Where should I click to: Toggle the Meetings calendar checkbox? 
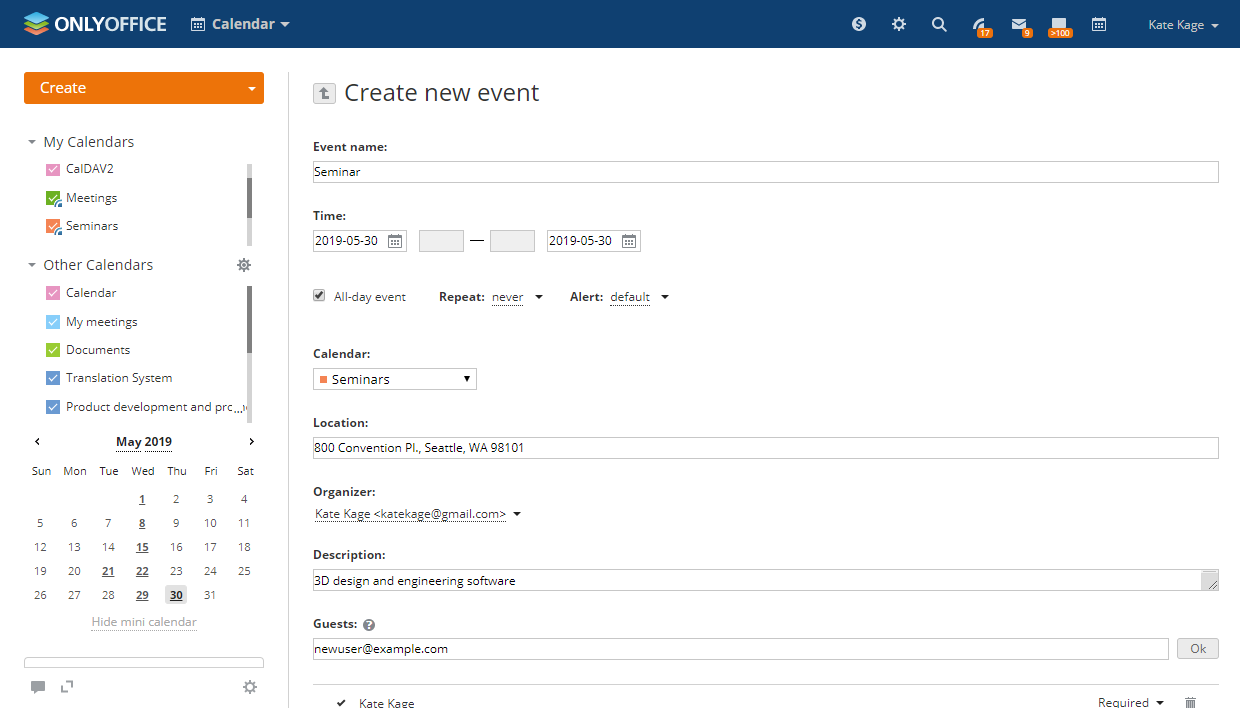tap(54, 198)
